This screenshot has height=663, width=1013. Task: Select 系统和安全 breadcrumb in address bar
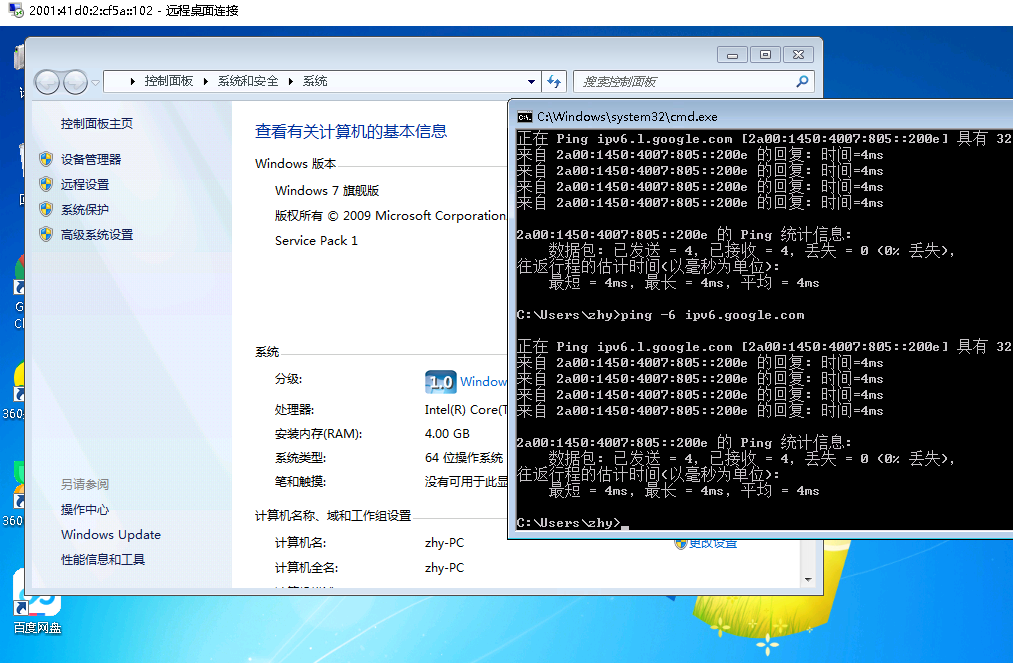(248, 81)
